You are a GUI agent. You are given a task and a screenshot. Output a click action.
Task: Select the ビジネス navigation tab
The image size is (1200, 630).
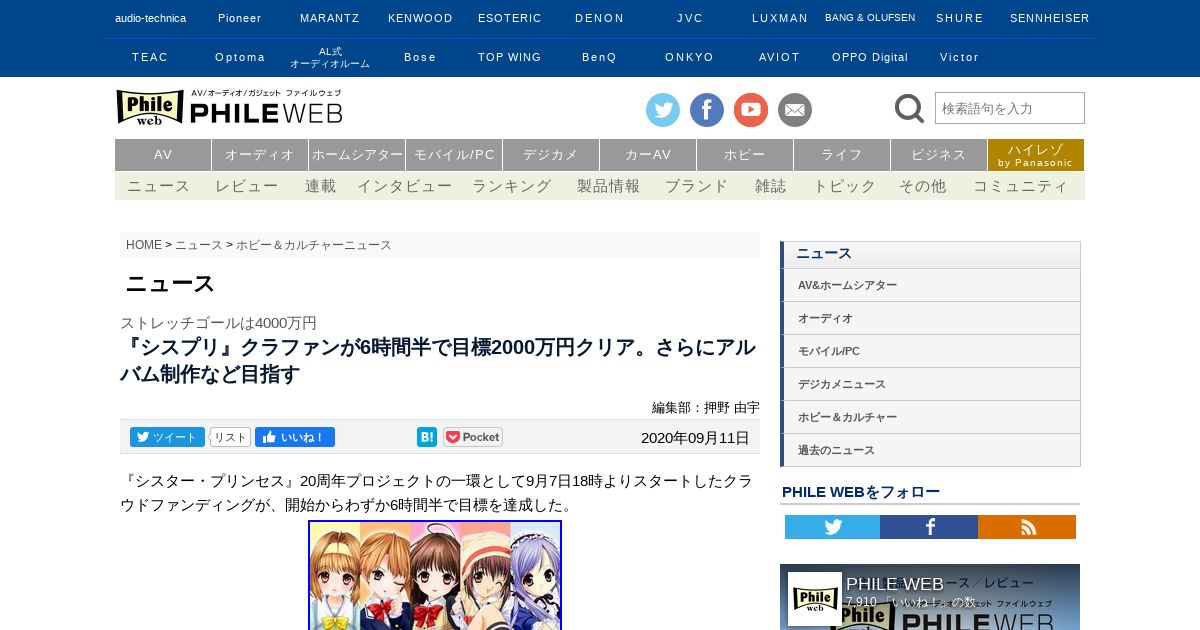(x=939, y=155)
